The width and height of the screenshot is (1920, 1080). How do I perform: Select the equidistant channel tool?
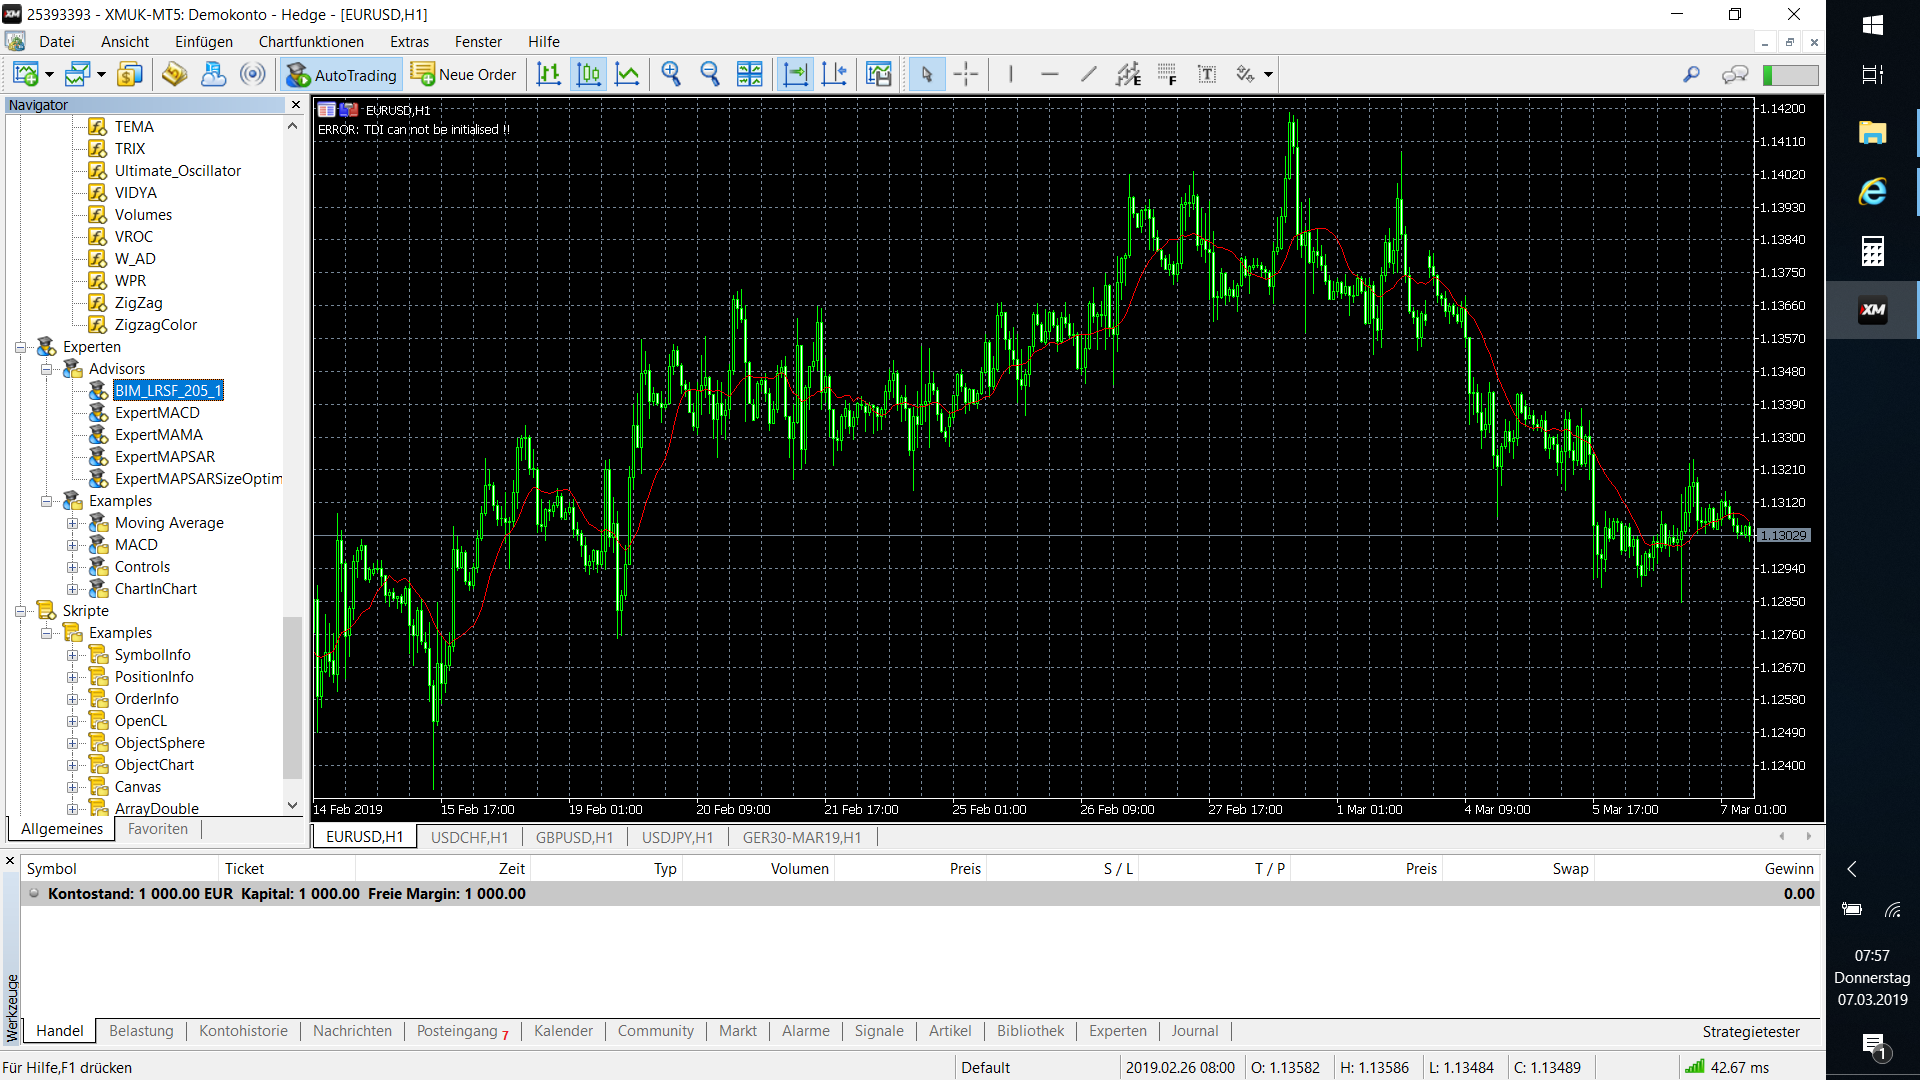tap(1128, 74)
